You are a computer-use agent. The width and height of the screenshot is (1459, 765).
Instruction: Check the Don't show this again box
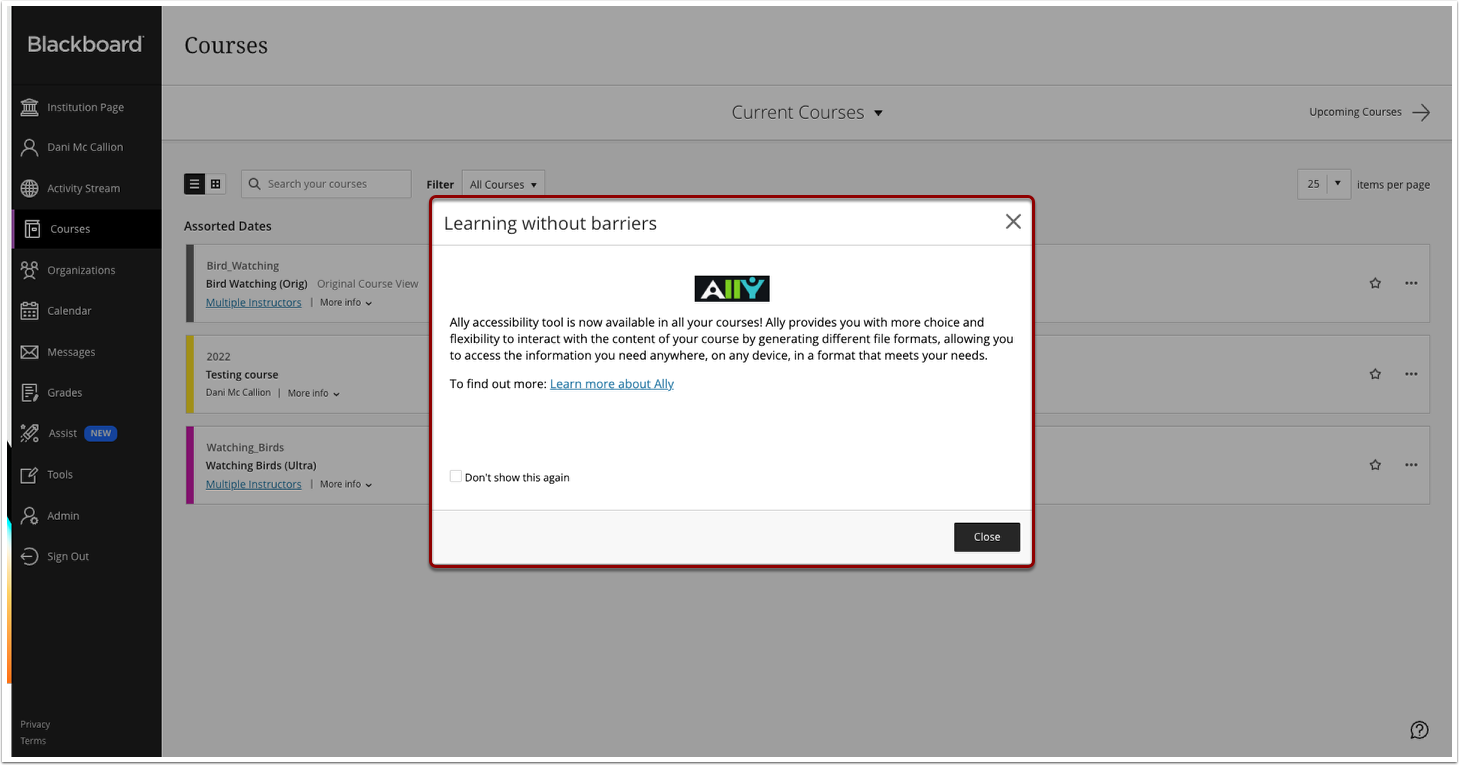pos(456,476)
